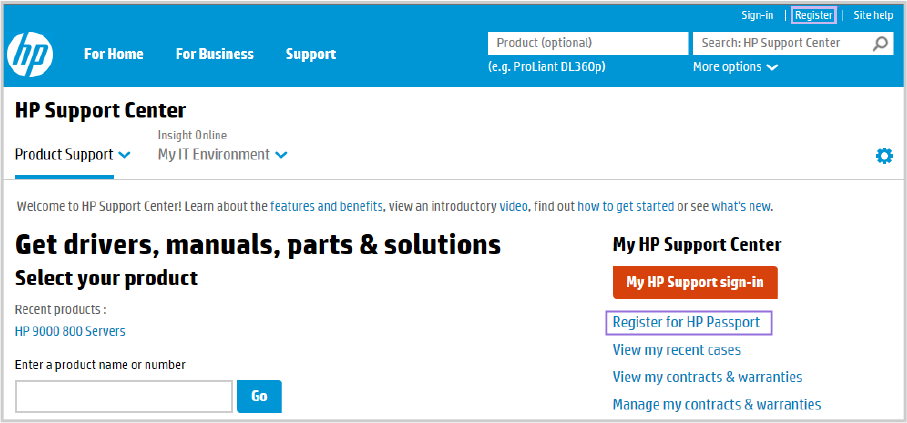Open the Site help link
The width and height of the screenshot is (907, 423).
[x=873, y=16]
